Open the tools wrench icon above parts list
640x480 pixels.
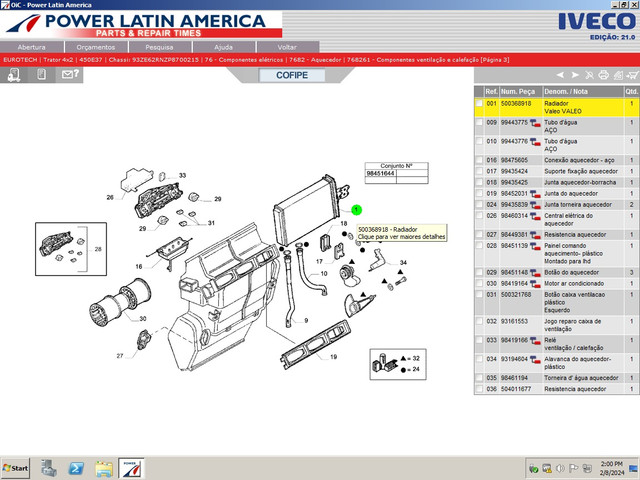point(589,75)
